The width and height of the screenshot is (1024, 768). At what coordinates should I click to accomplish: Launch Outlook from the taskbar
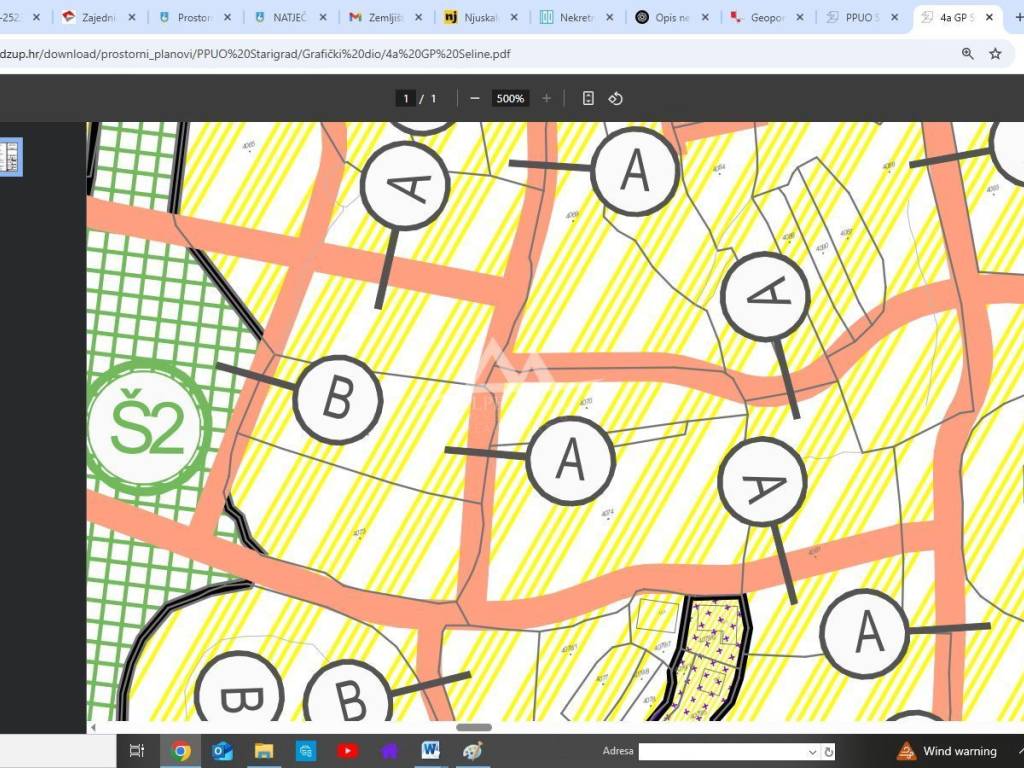[222, 751]
